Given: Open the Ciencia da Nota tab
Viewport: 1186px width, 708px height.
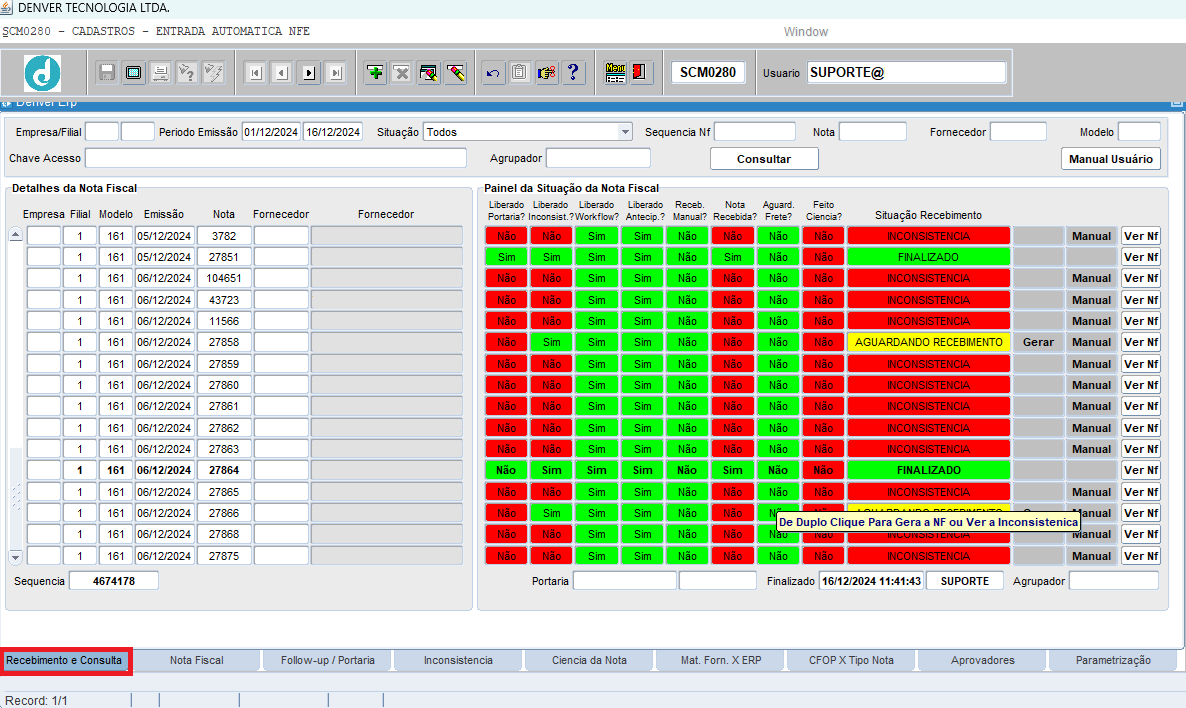Looking at the screenshot, I should tap(589, 660).
